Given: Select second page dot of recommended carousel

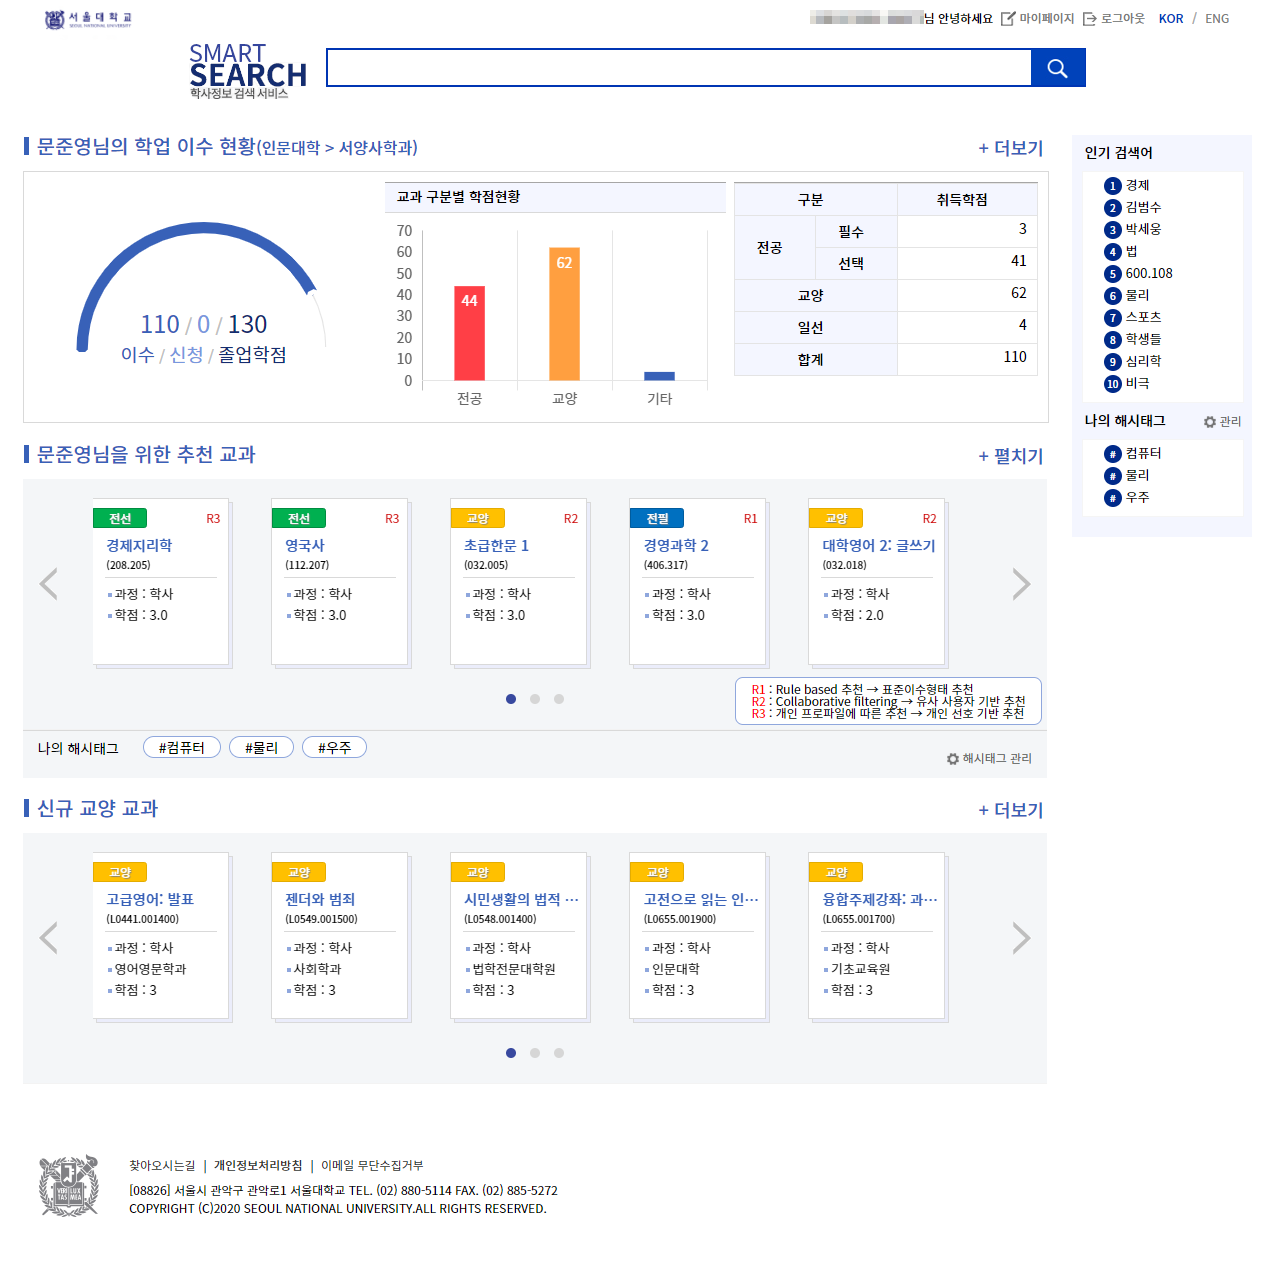Looking at the screenshot, I should coord(535,699).
